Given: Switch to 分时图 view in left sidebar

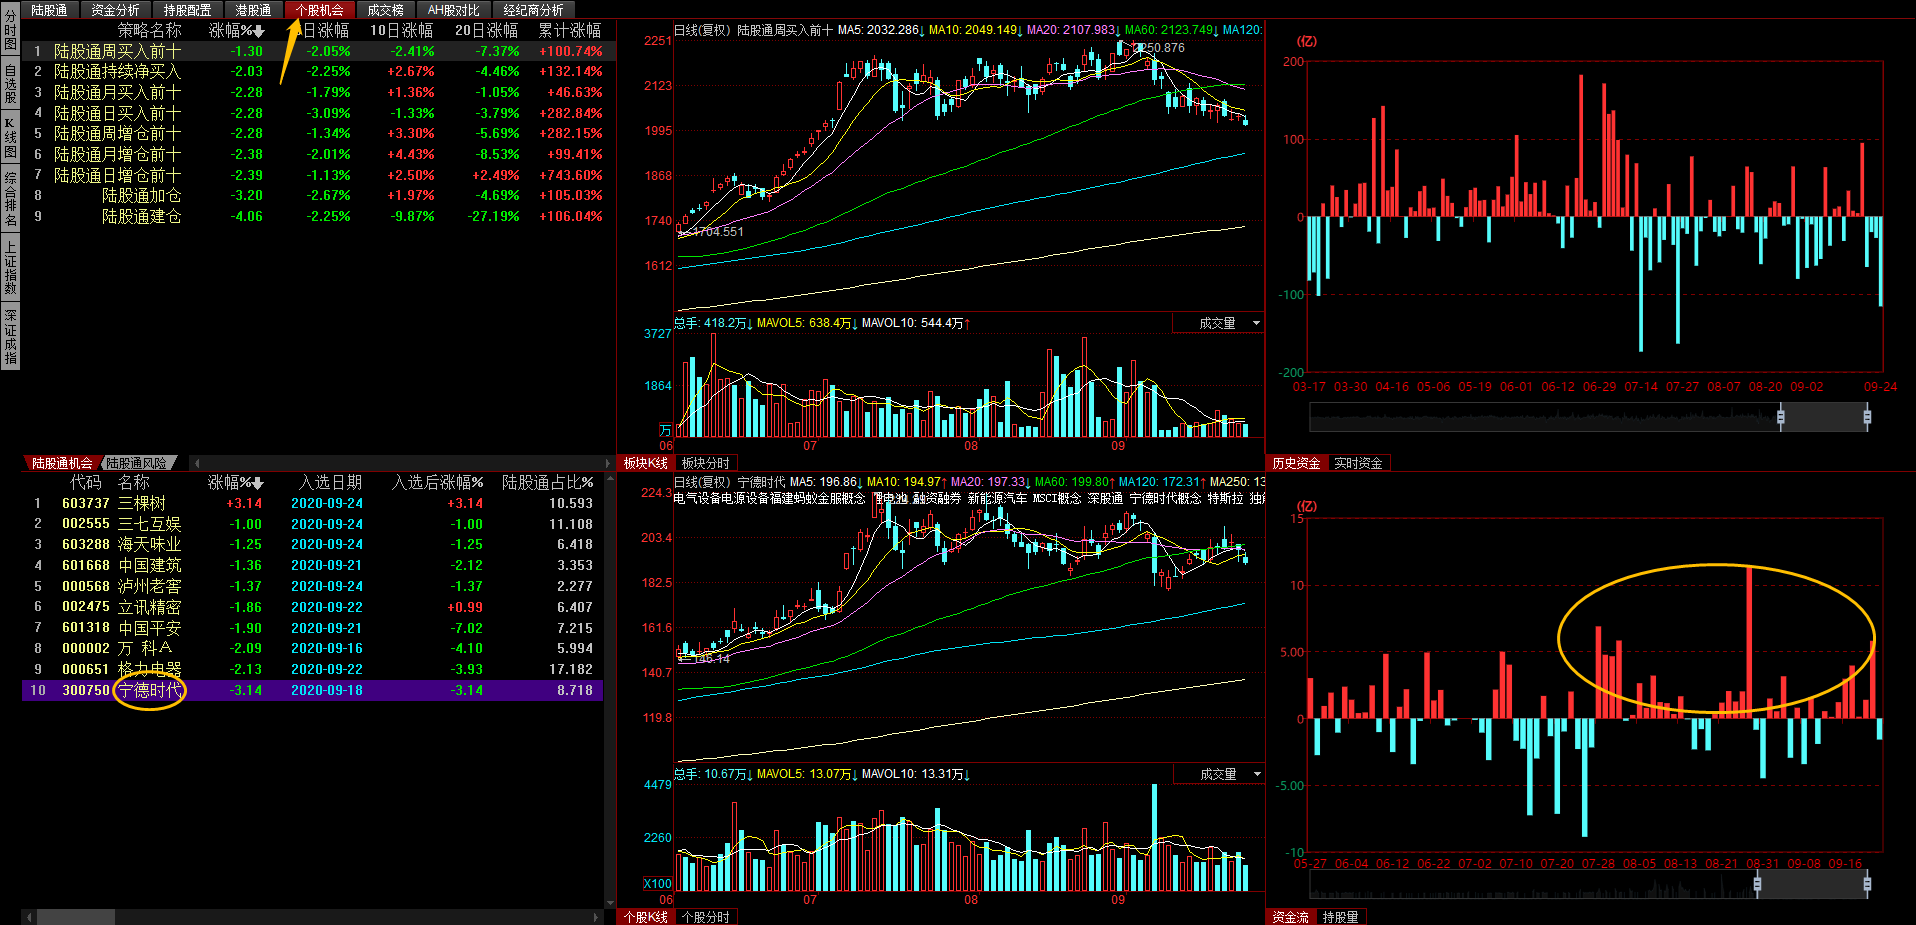Looking at the screenshot, I should coord(10,30).
